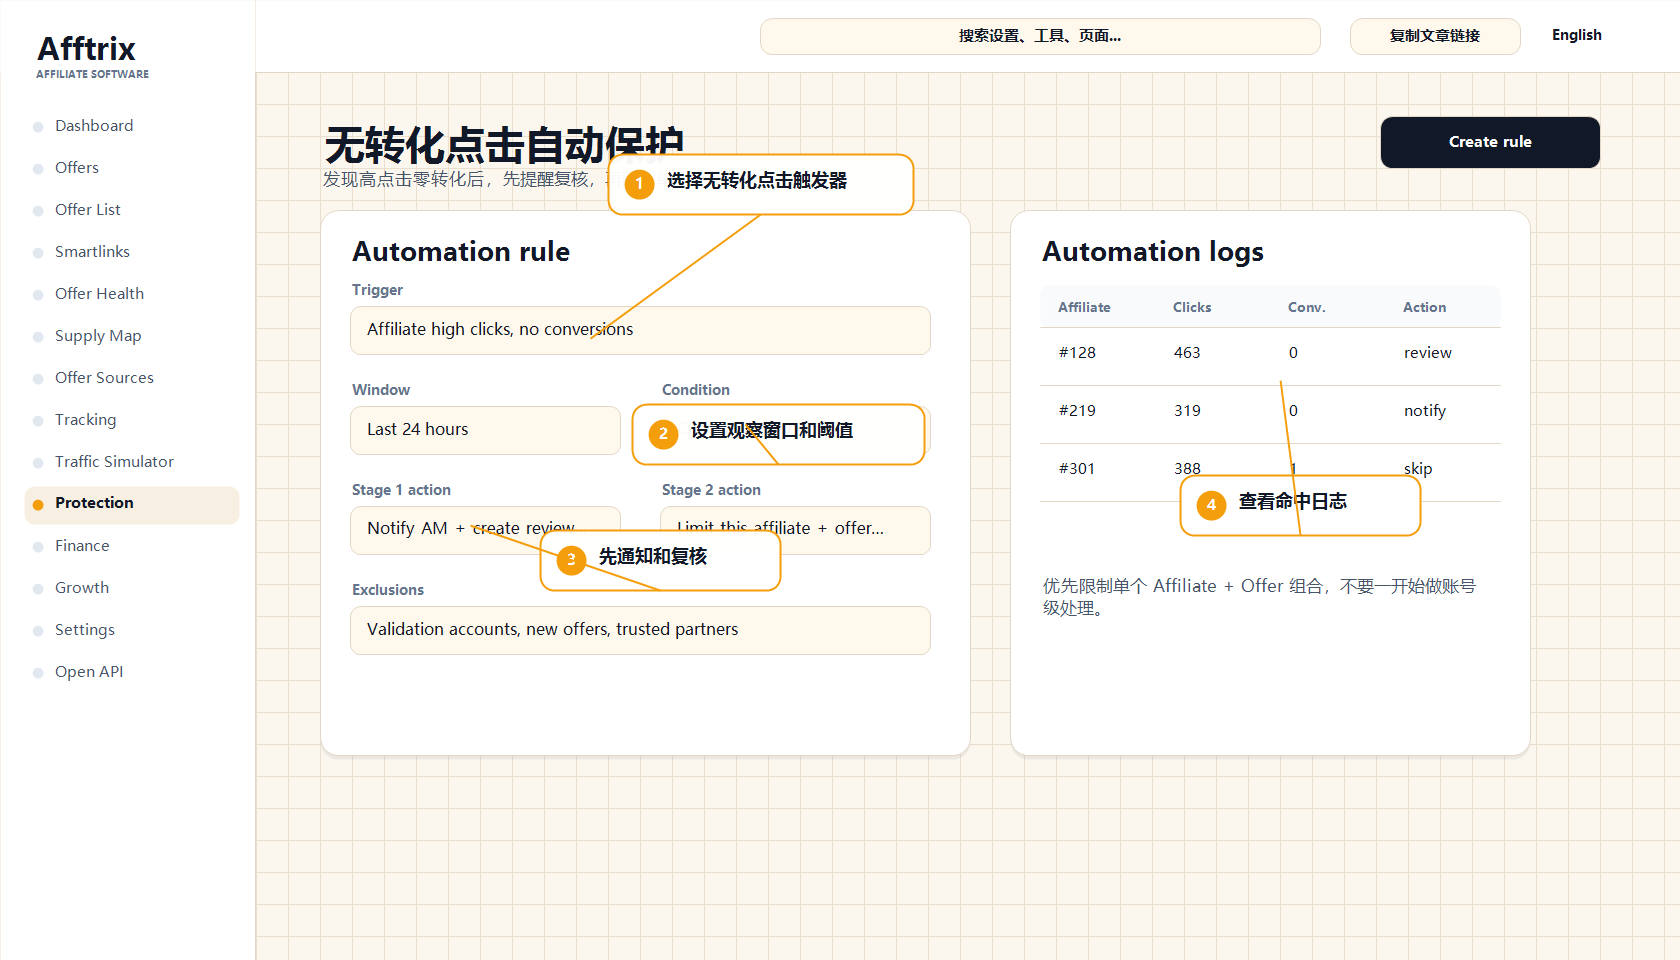Click the Conv. column header
Image resolution: width=1680 pixels, height=960 pixels.
click(x=1307, y=307)
